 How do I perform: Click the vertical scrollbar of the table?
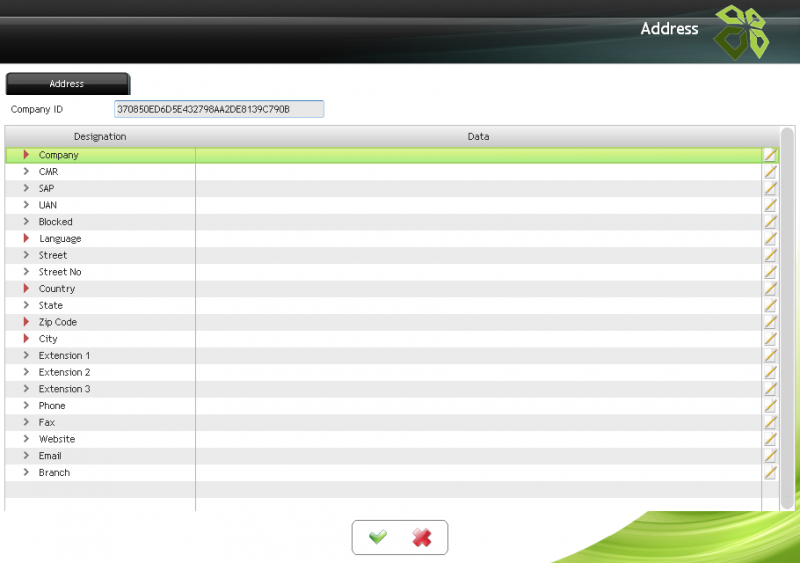788,319
